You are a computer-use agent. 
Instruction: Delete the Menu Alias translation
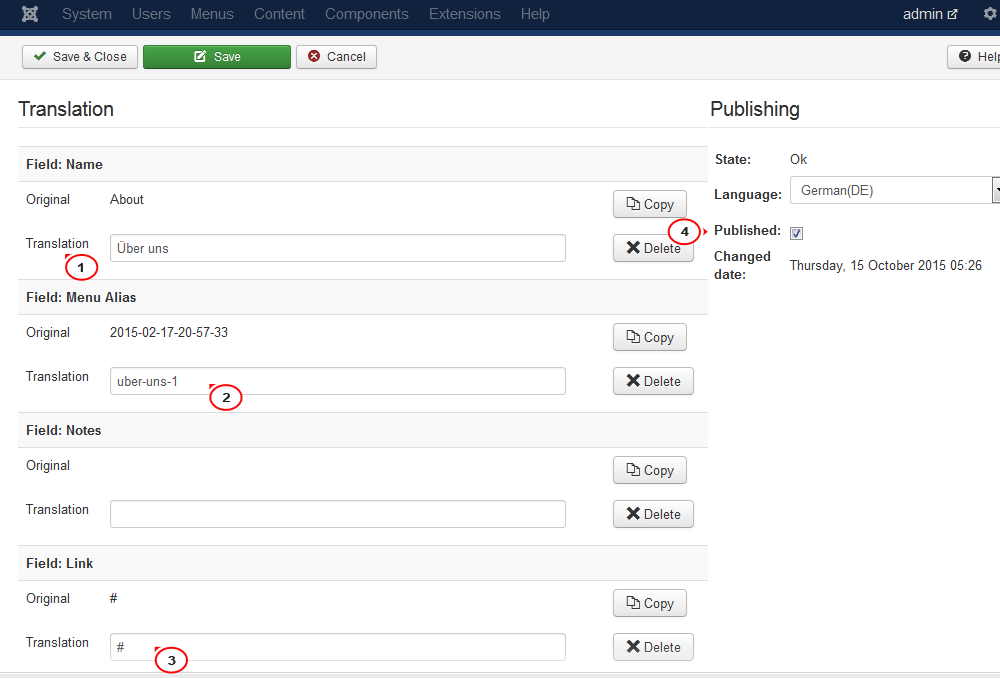653,381
